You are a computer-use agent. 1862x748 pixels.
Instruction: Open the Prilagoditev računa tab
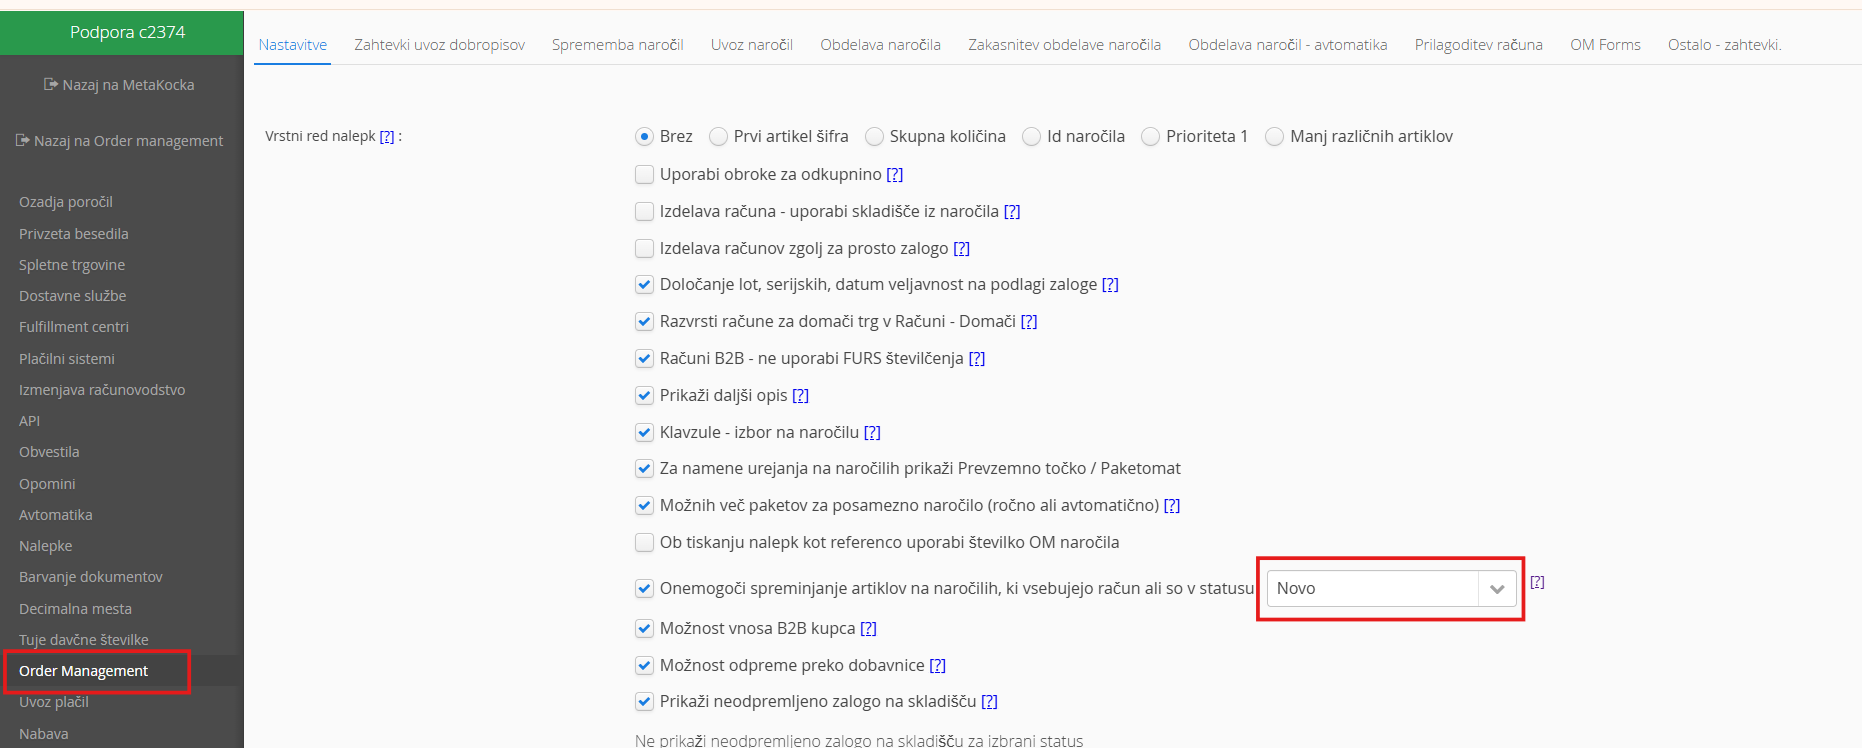click(1478, 45)
